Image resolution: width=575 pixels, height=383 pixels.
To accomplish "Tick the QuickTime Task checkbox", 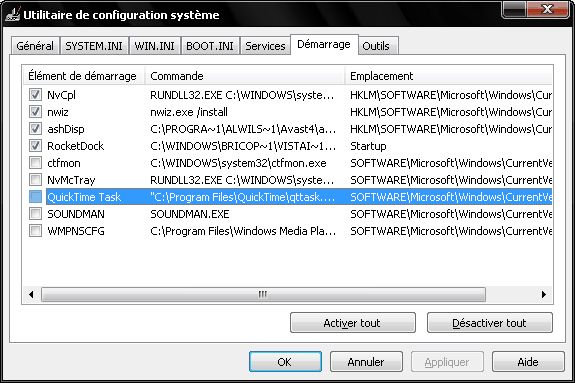I will pyautogui.click(x=35, y=197).
